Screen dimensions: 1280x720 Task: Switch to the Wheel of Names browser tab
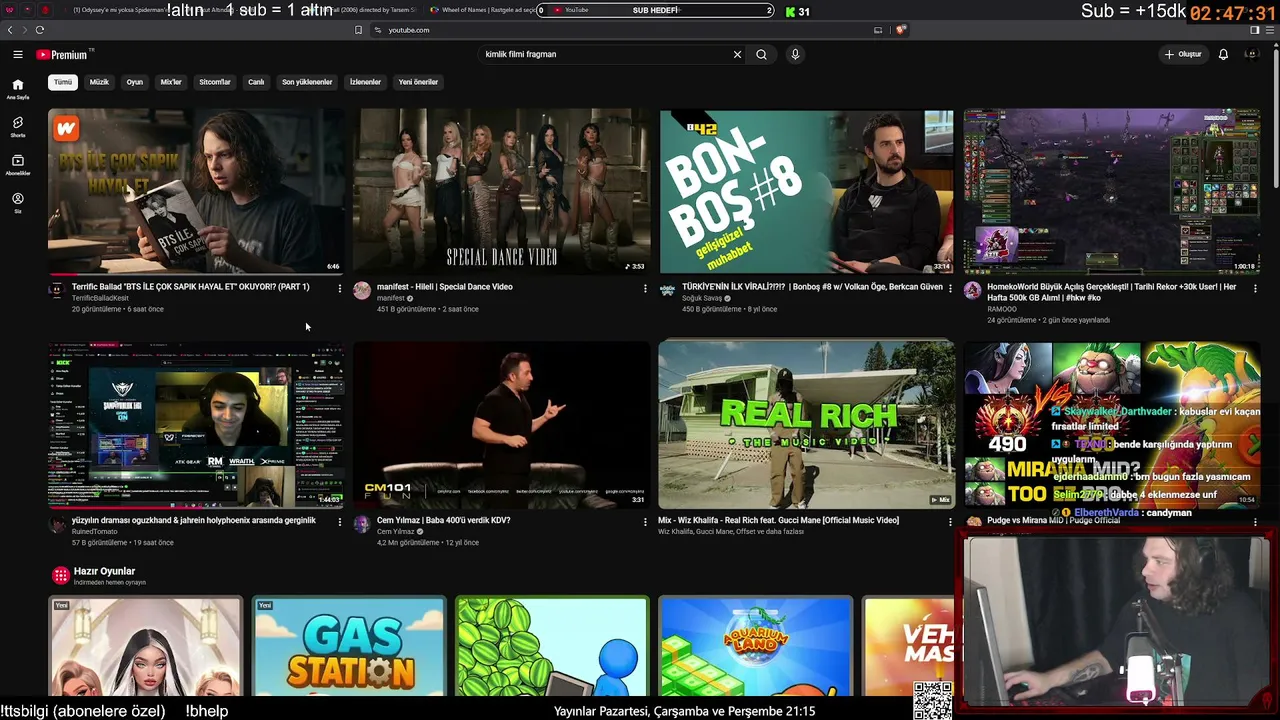tap(484, 10)
